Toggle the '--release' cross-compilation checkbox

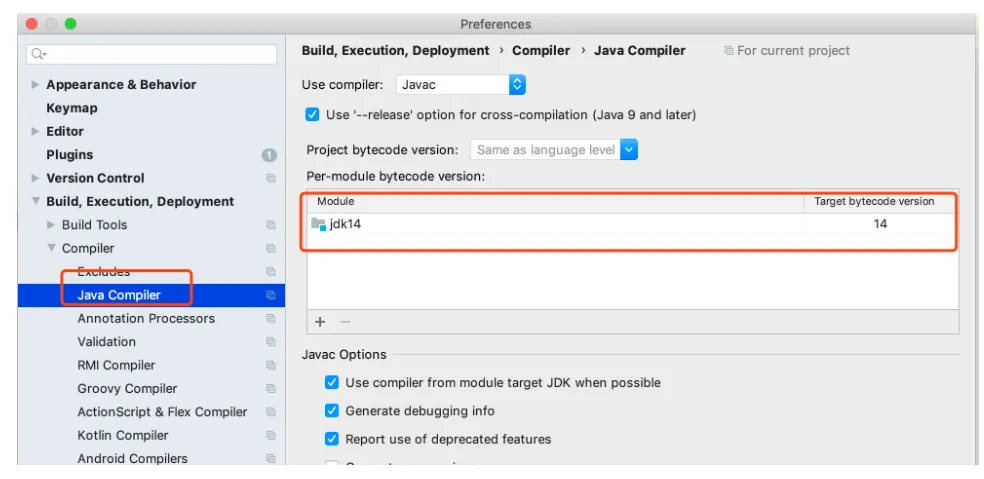(x=313, y=115)
